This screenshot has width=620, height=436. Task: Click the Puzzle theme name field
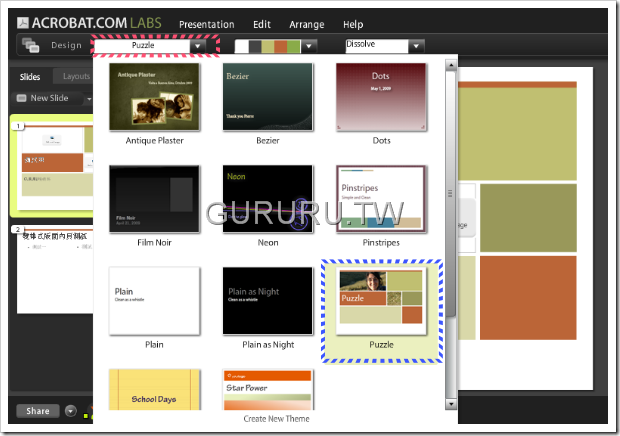click(x=142, y=46)
